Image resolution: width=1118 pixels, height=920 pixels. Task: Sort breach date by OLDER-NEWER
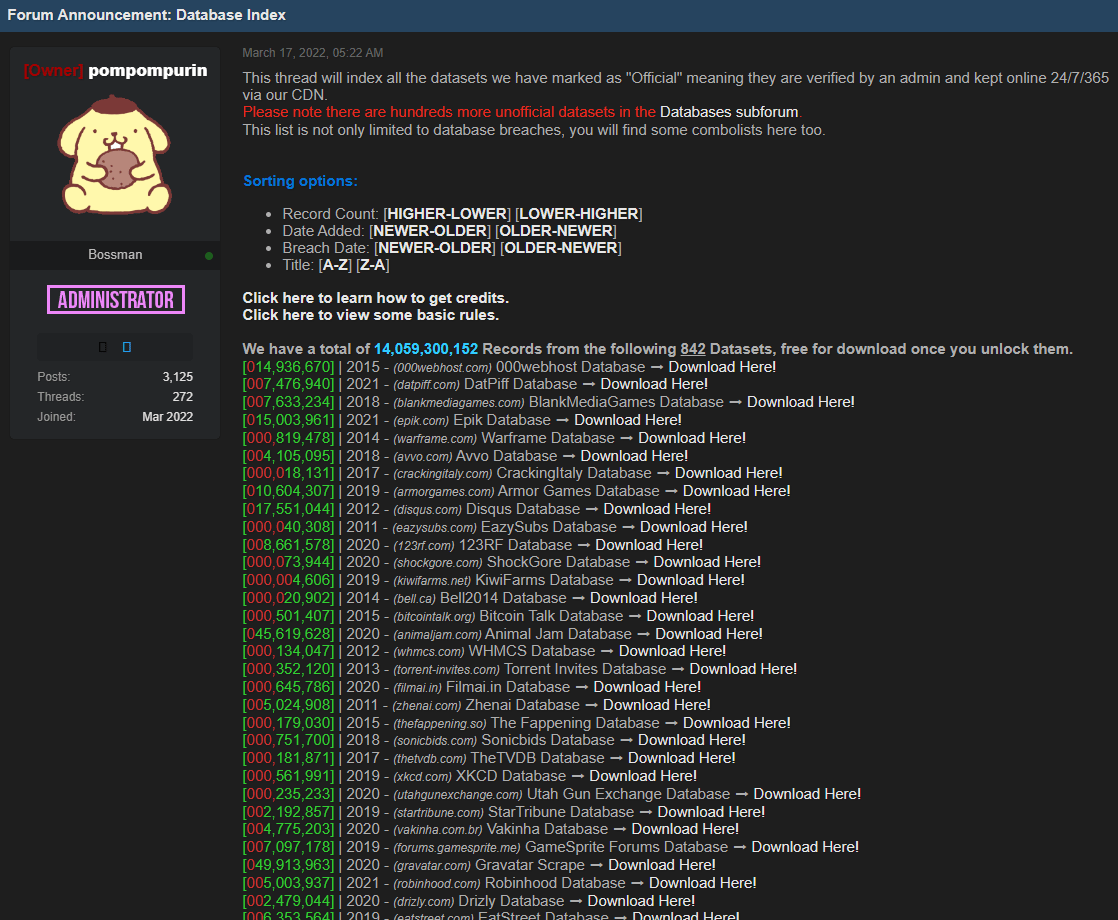coord(560,248)
